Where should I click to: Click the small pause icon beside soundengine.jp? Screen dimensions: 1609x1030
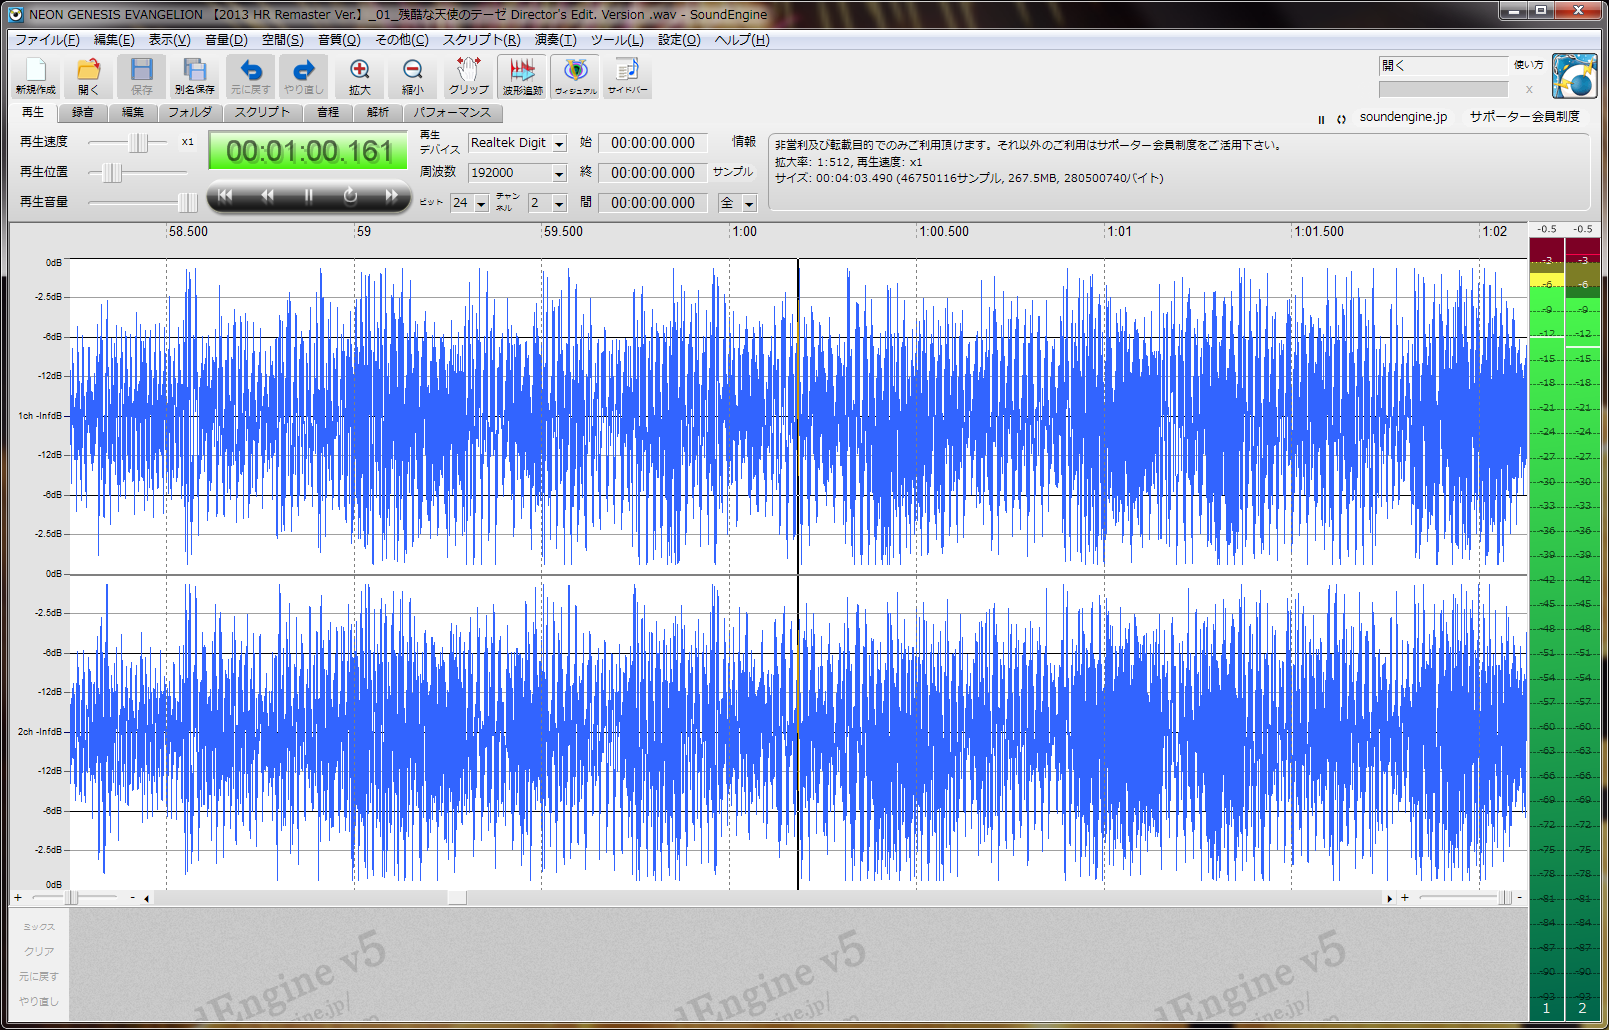click(1321, 119)
